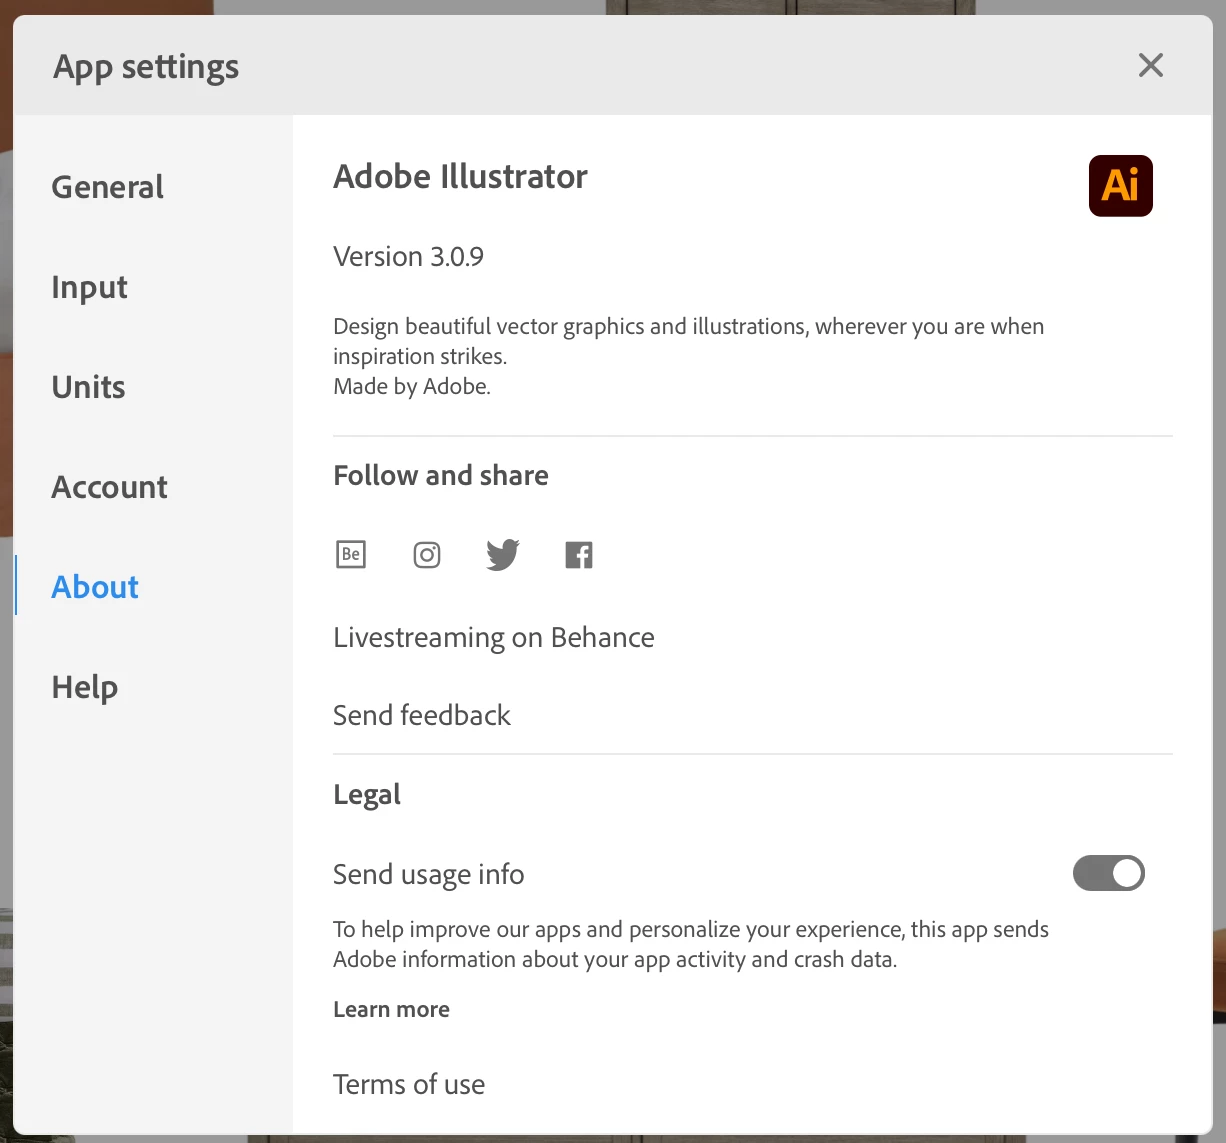This screenshot has height=1143, width=1226.
Task: Open the Units settings tab
Action: point(88,387)
